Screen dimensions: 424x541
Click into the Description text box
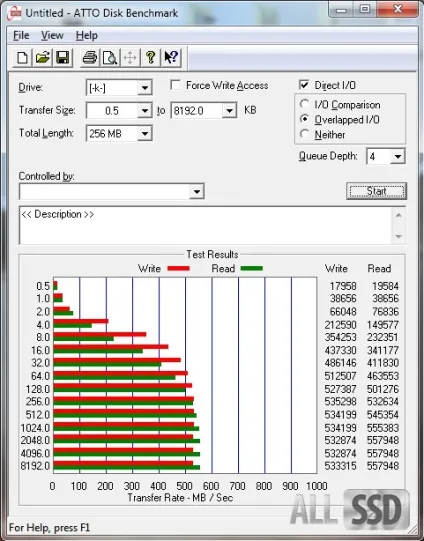(x=205, y=225)
